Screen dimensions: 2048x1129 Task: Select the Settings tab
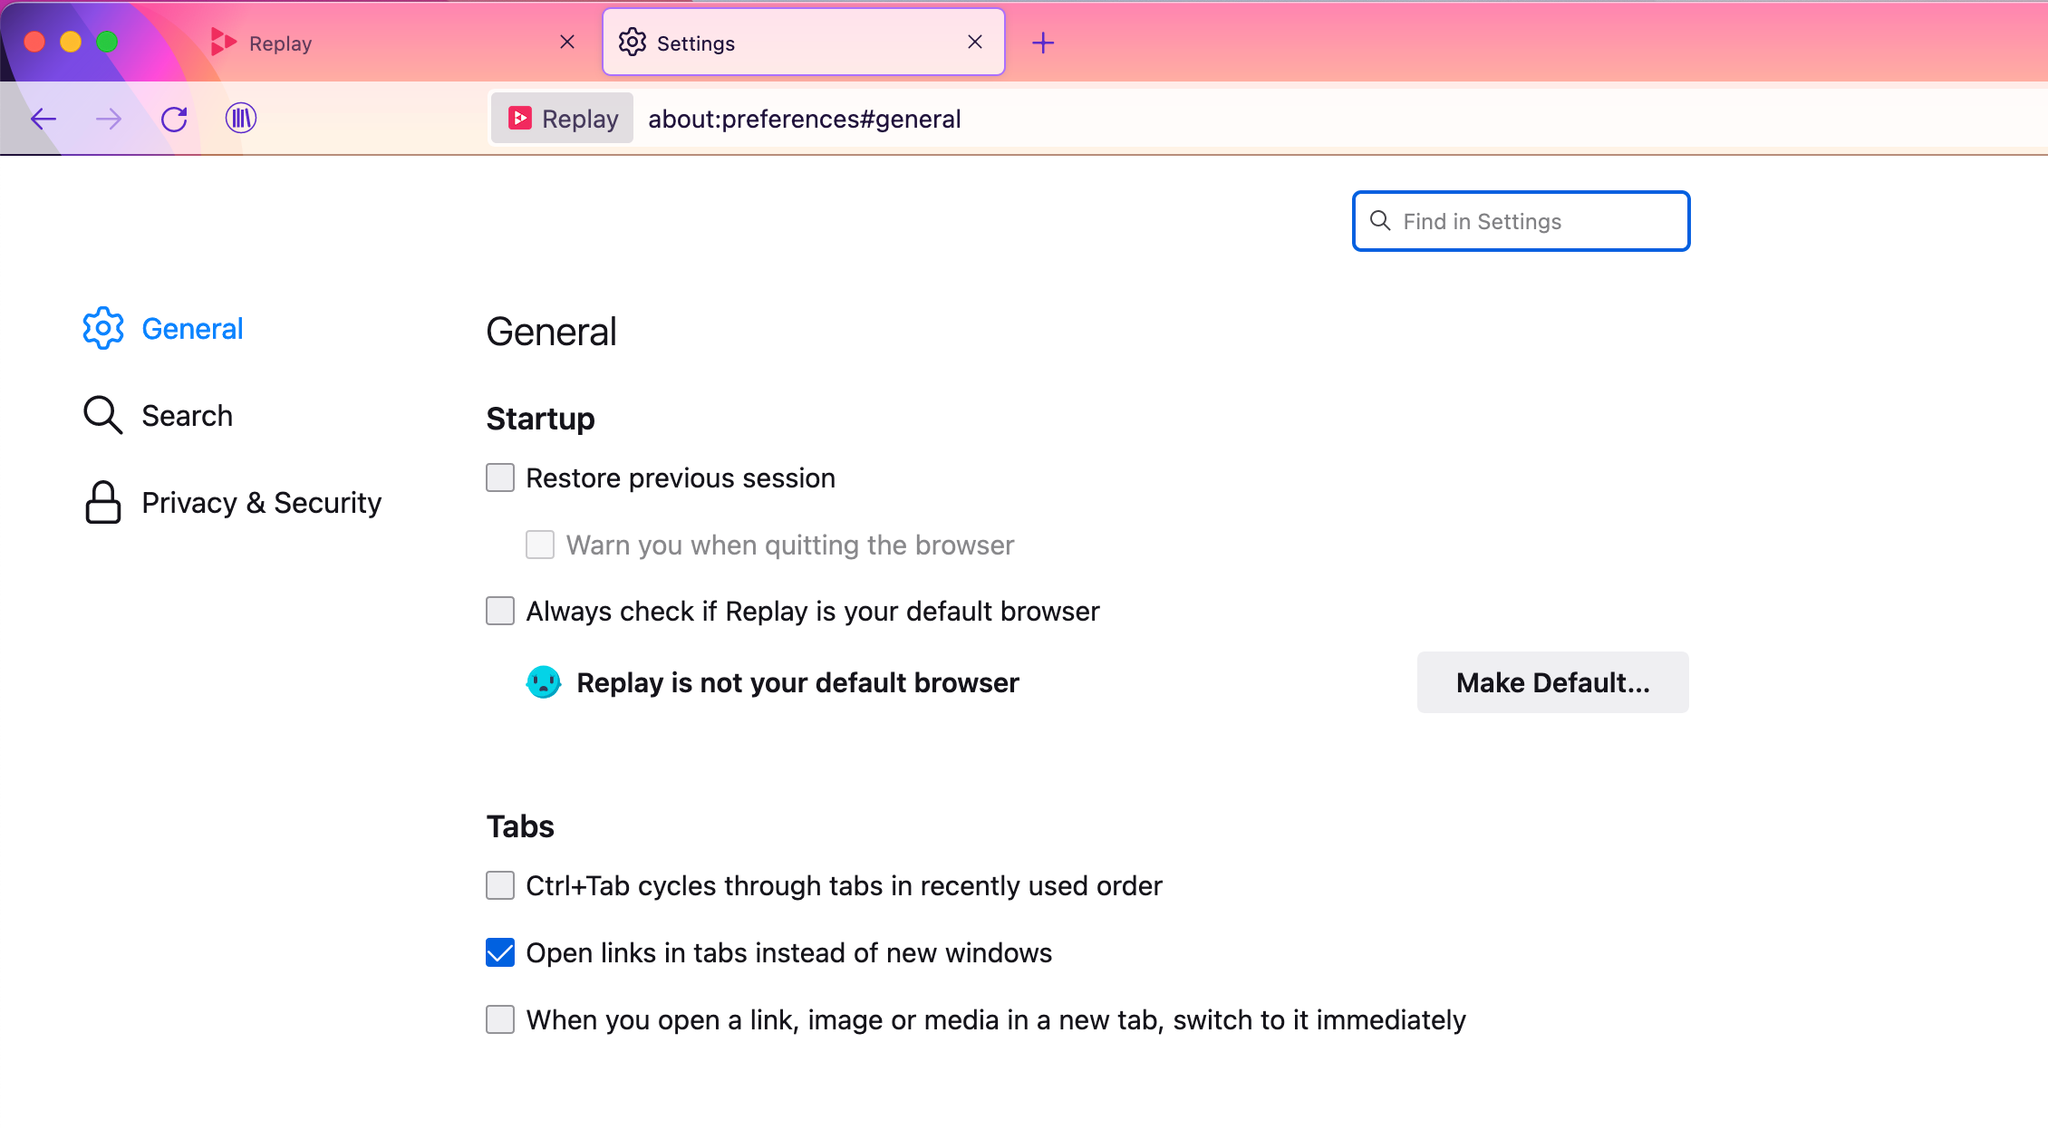[803, 42]
